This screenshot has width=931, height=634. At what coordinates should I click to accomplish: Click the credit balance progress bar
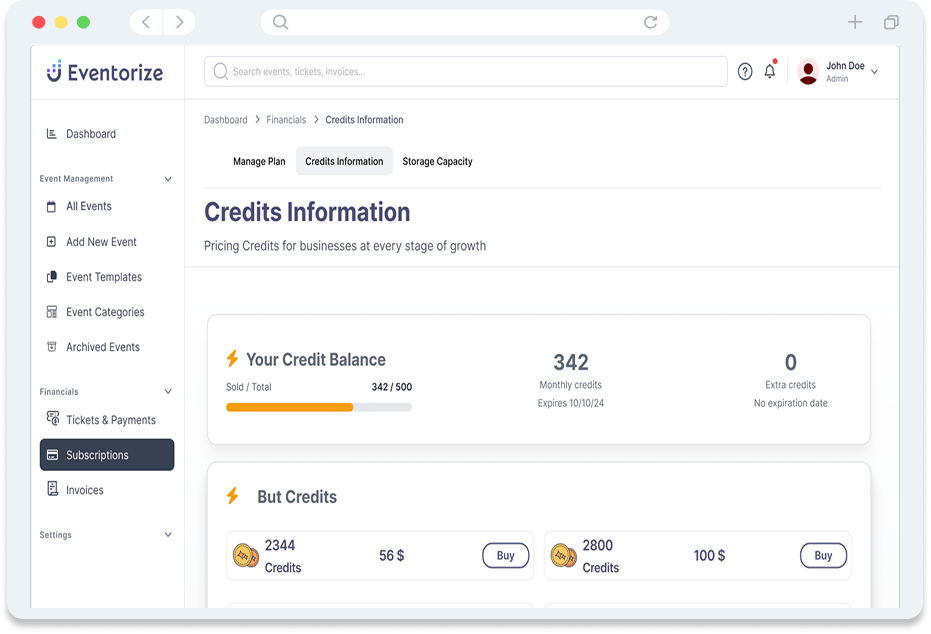[318, 407]
